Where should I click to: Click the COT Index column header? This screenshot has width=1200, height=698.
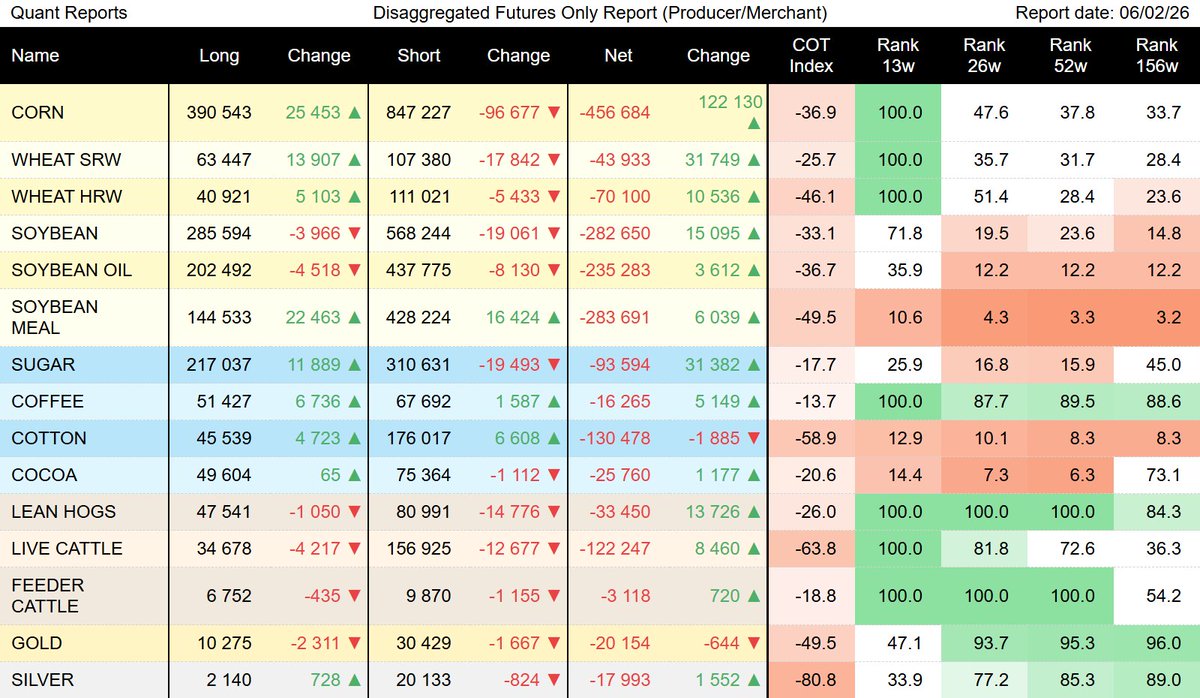pyautogui.click(x=811, y=56)
